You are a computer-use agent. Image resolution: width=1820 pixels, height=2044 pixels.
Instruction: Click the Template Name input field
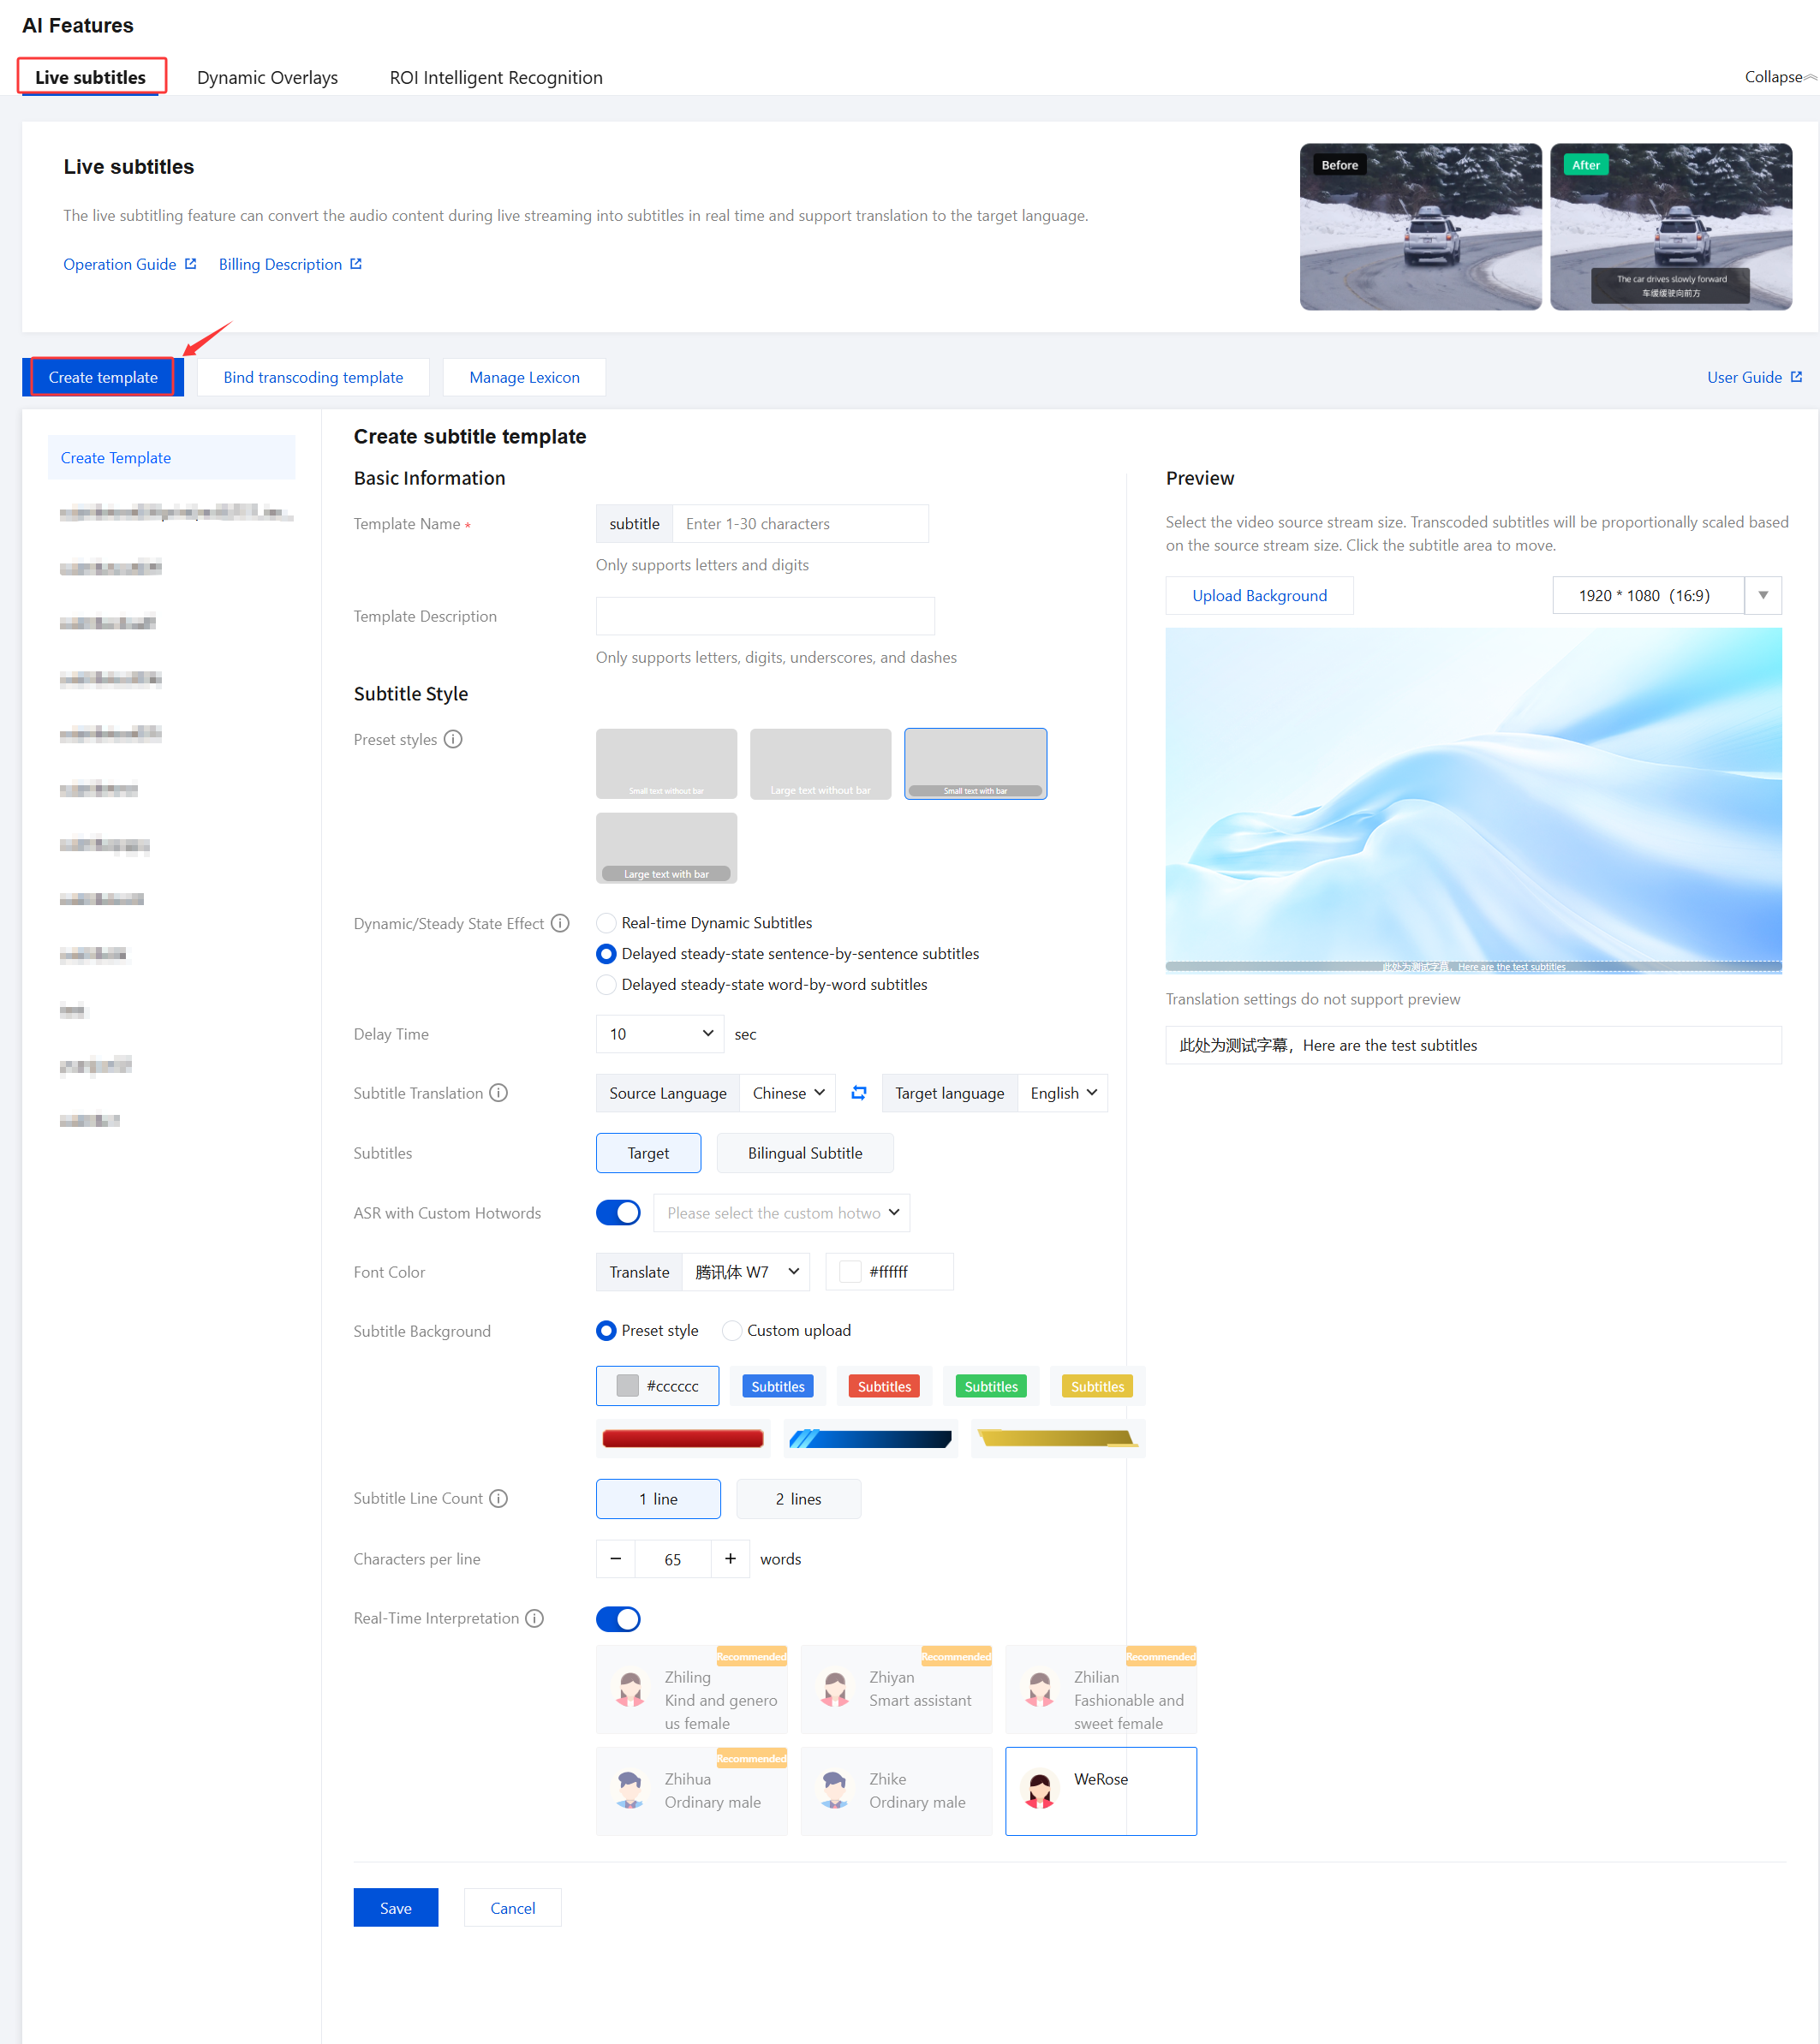coord(800,523)
